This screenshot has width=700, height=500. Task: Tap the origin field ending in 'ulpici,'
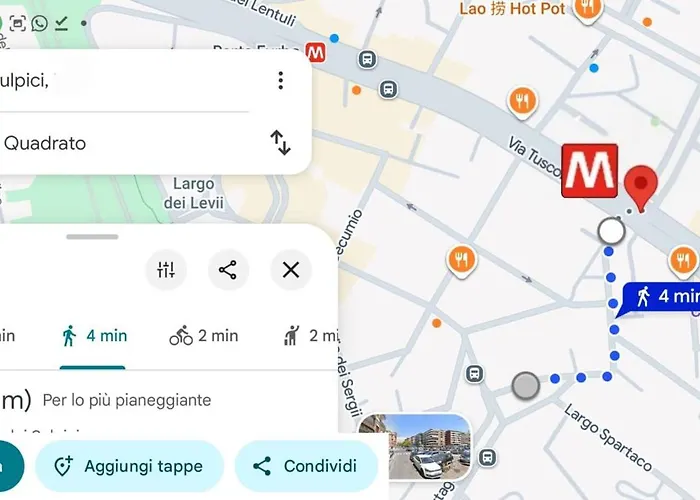(125, 81)
